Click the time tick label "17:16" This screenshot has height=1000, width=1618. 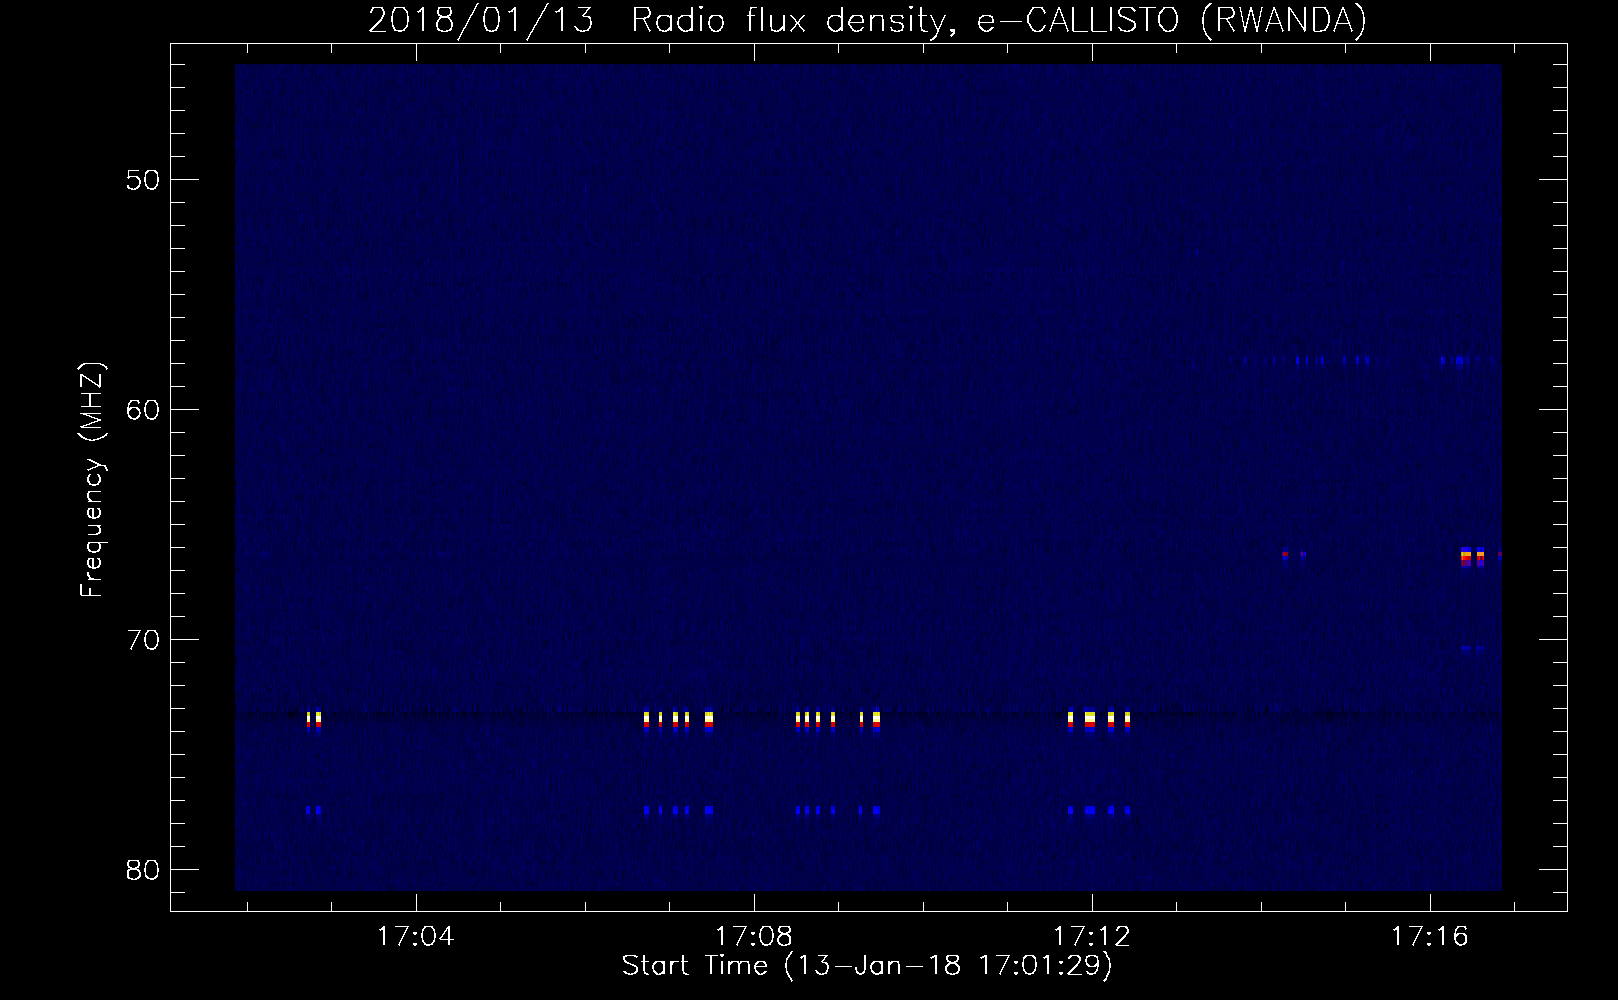(1430, 937)
